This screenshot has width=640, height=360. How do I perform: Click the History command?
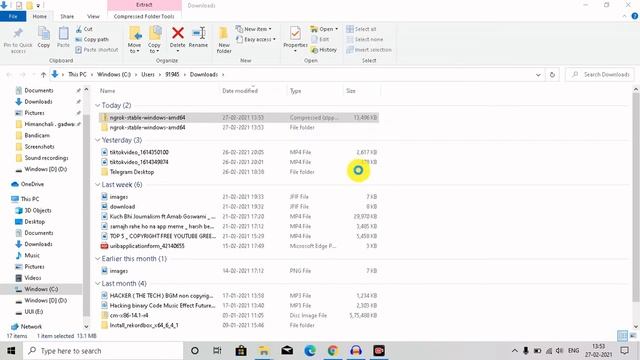coord(324,49)
